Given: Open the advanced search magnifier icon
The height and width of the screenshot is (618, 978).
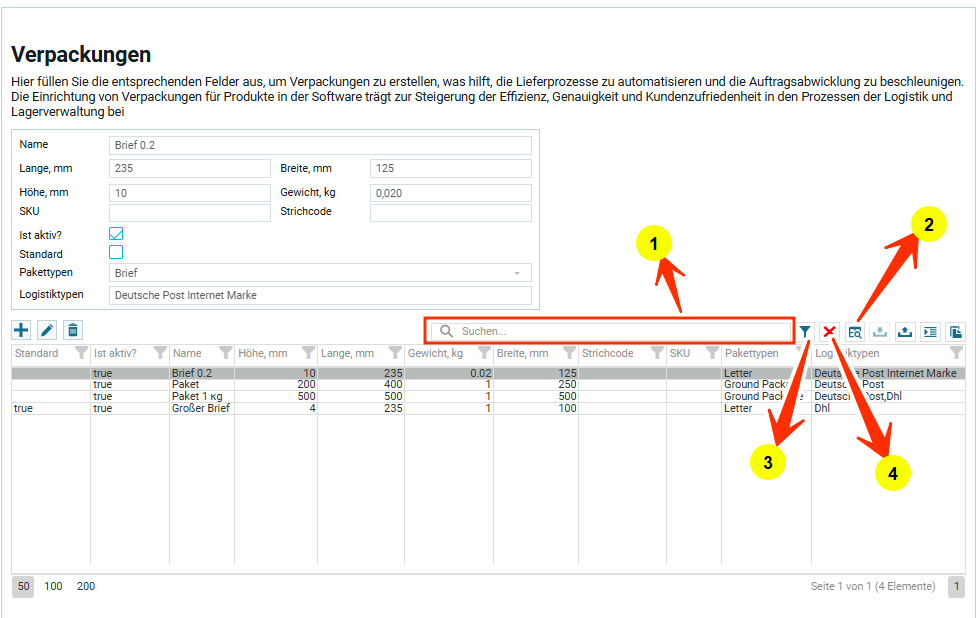Looking at the screenshot, I should tap(855, 331).
